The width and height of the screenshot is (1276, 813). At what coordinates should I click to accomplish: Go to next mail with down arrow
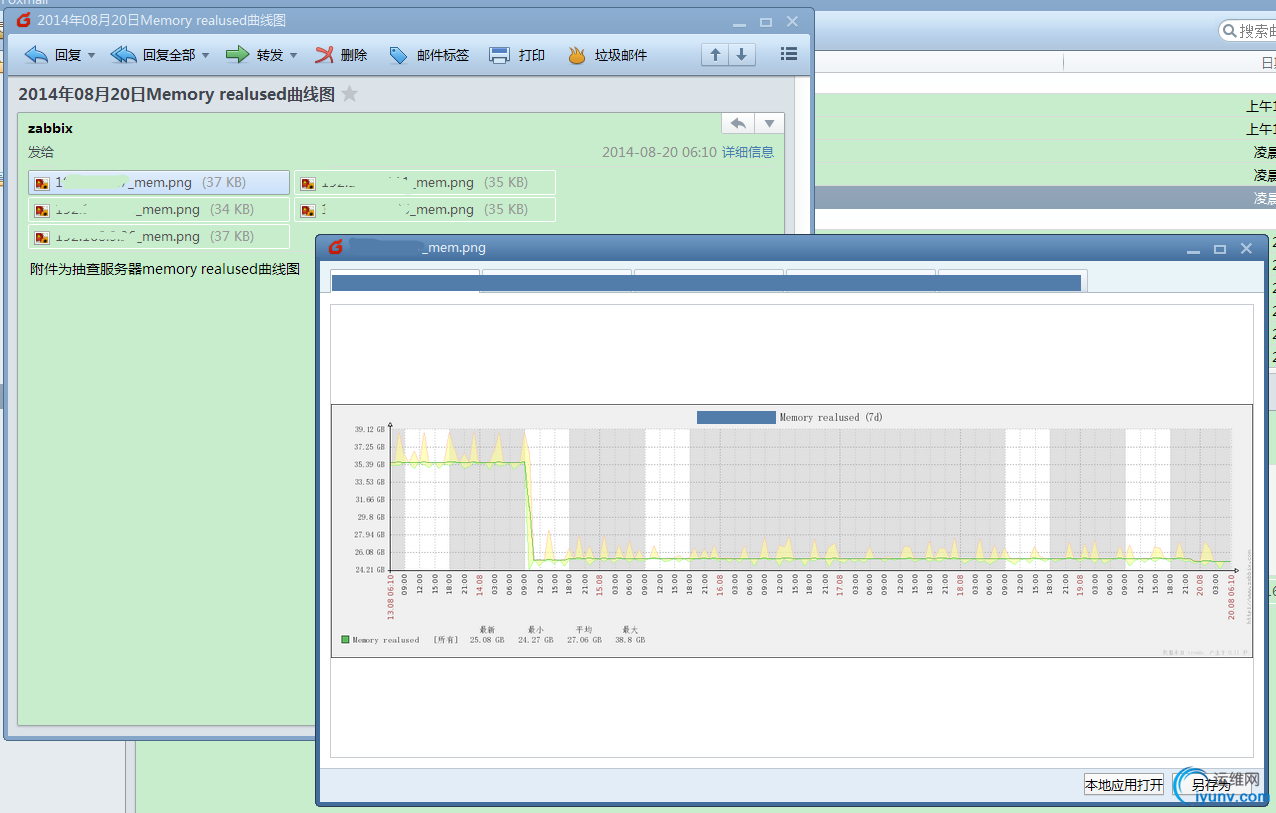coord(741,55)
